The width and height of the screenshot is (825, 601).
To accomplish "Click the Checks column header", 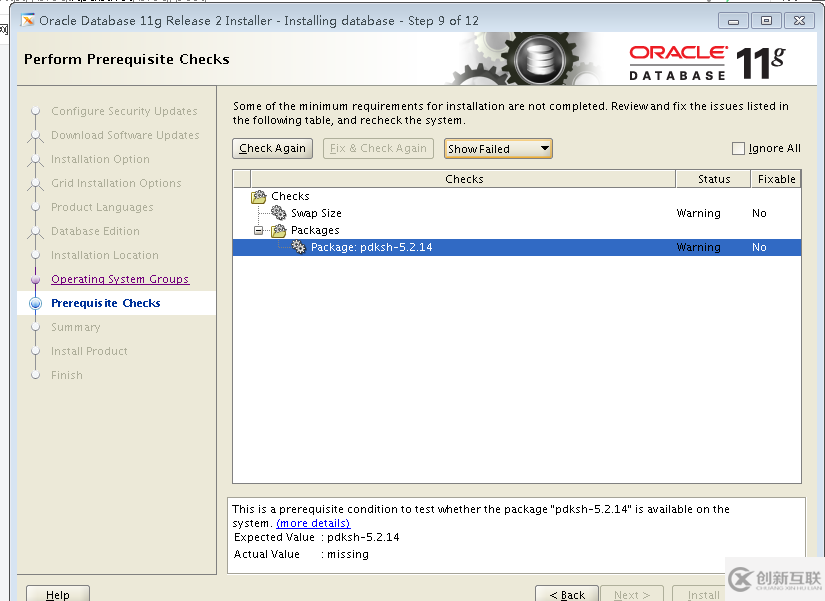I will [464, 179].
